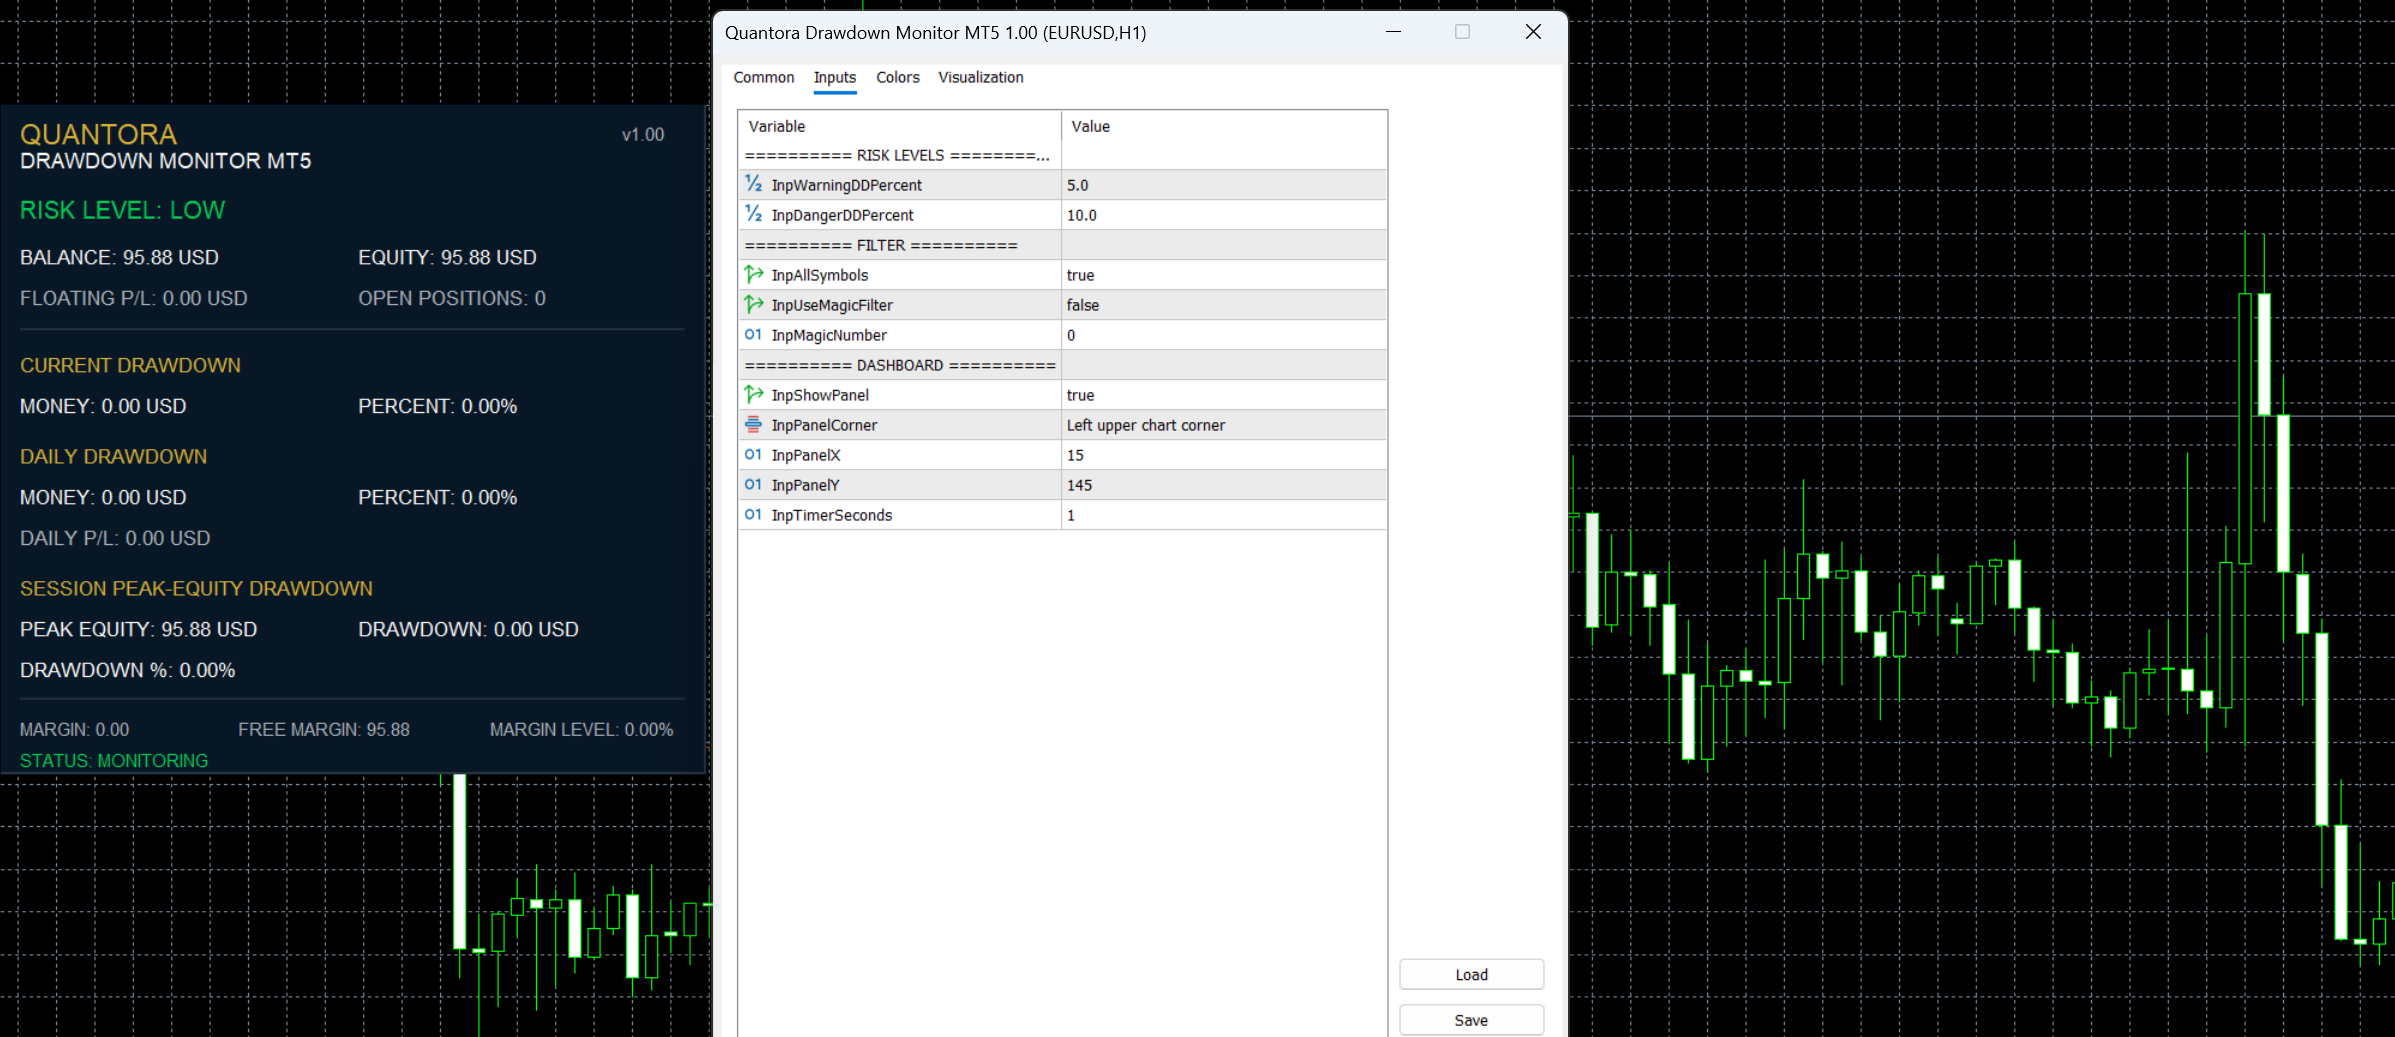This screenshot has width=2395, height=1037.
Task: Select the InpPanelX value field
Action: click(1224, 455)
